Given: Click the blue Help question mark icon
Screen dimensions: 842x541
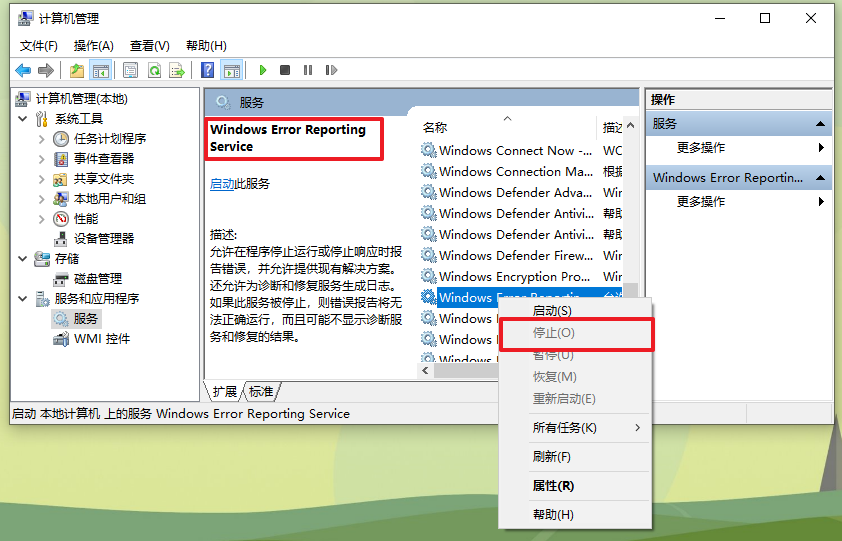Looking at the screenshot, I should click(207, 70).
